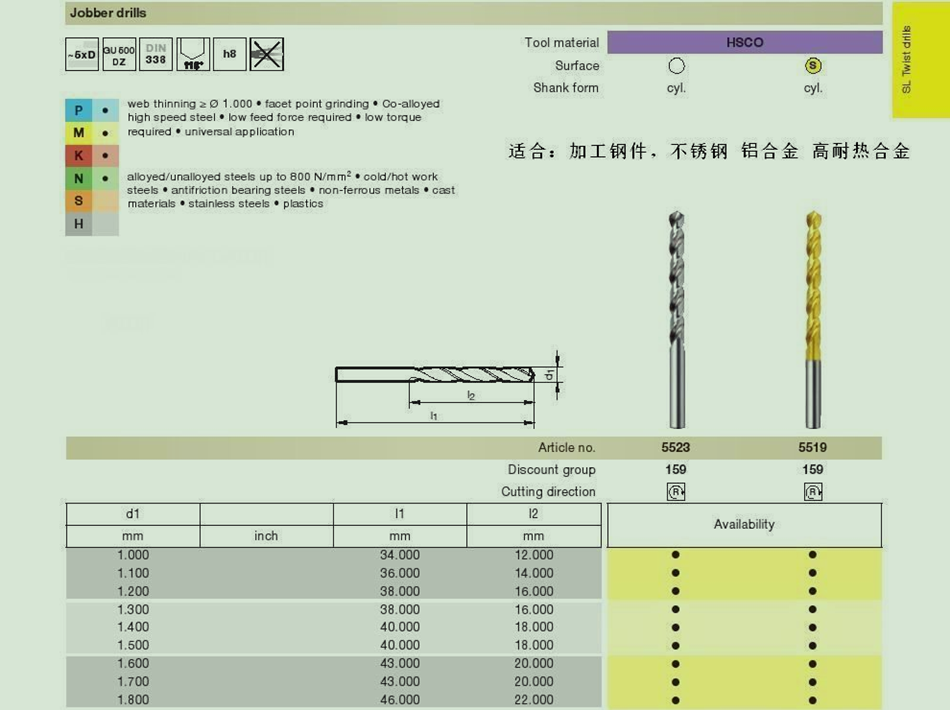
Task: Click the gold coated drill image
Action: (814, 319)
